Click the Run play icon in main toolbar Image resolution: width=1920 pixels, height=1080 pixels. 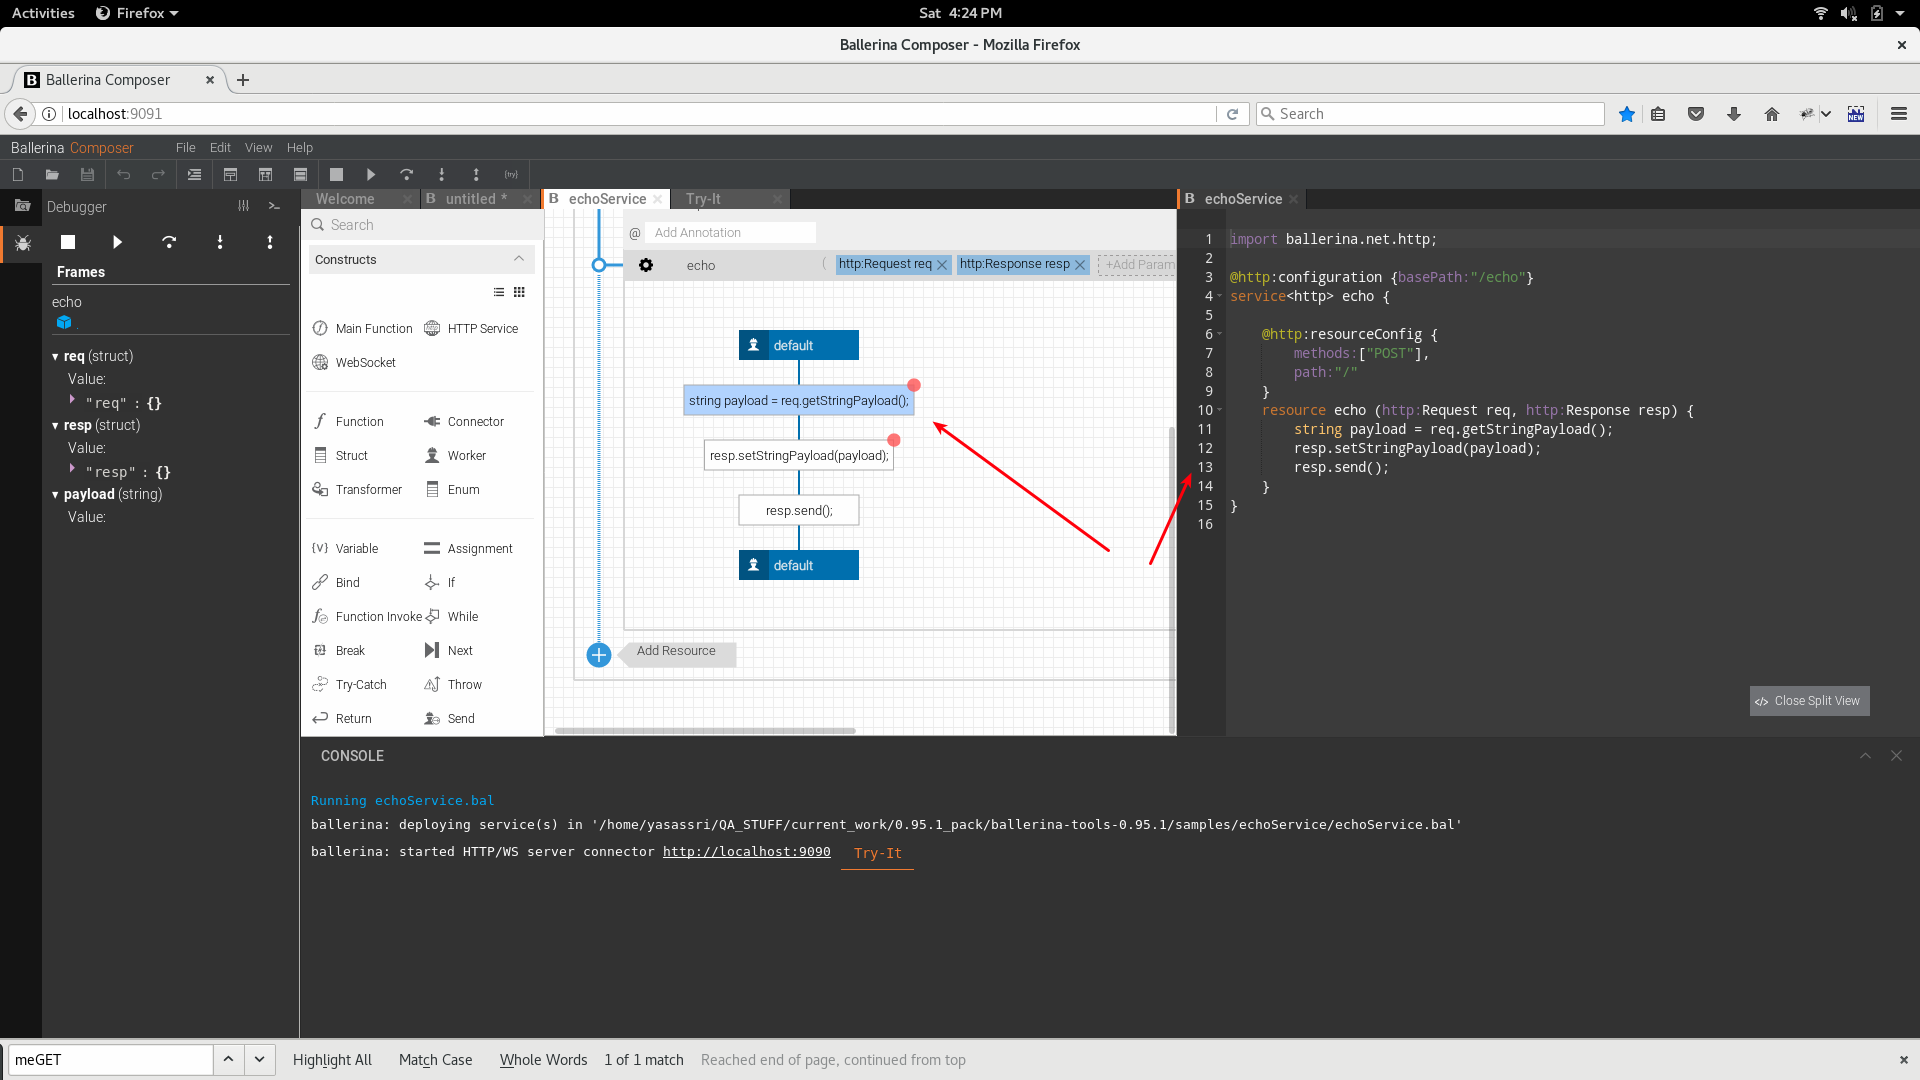(x=371, y=174)
